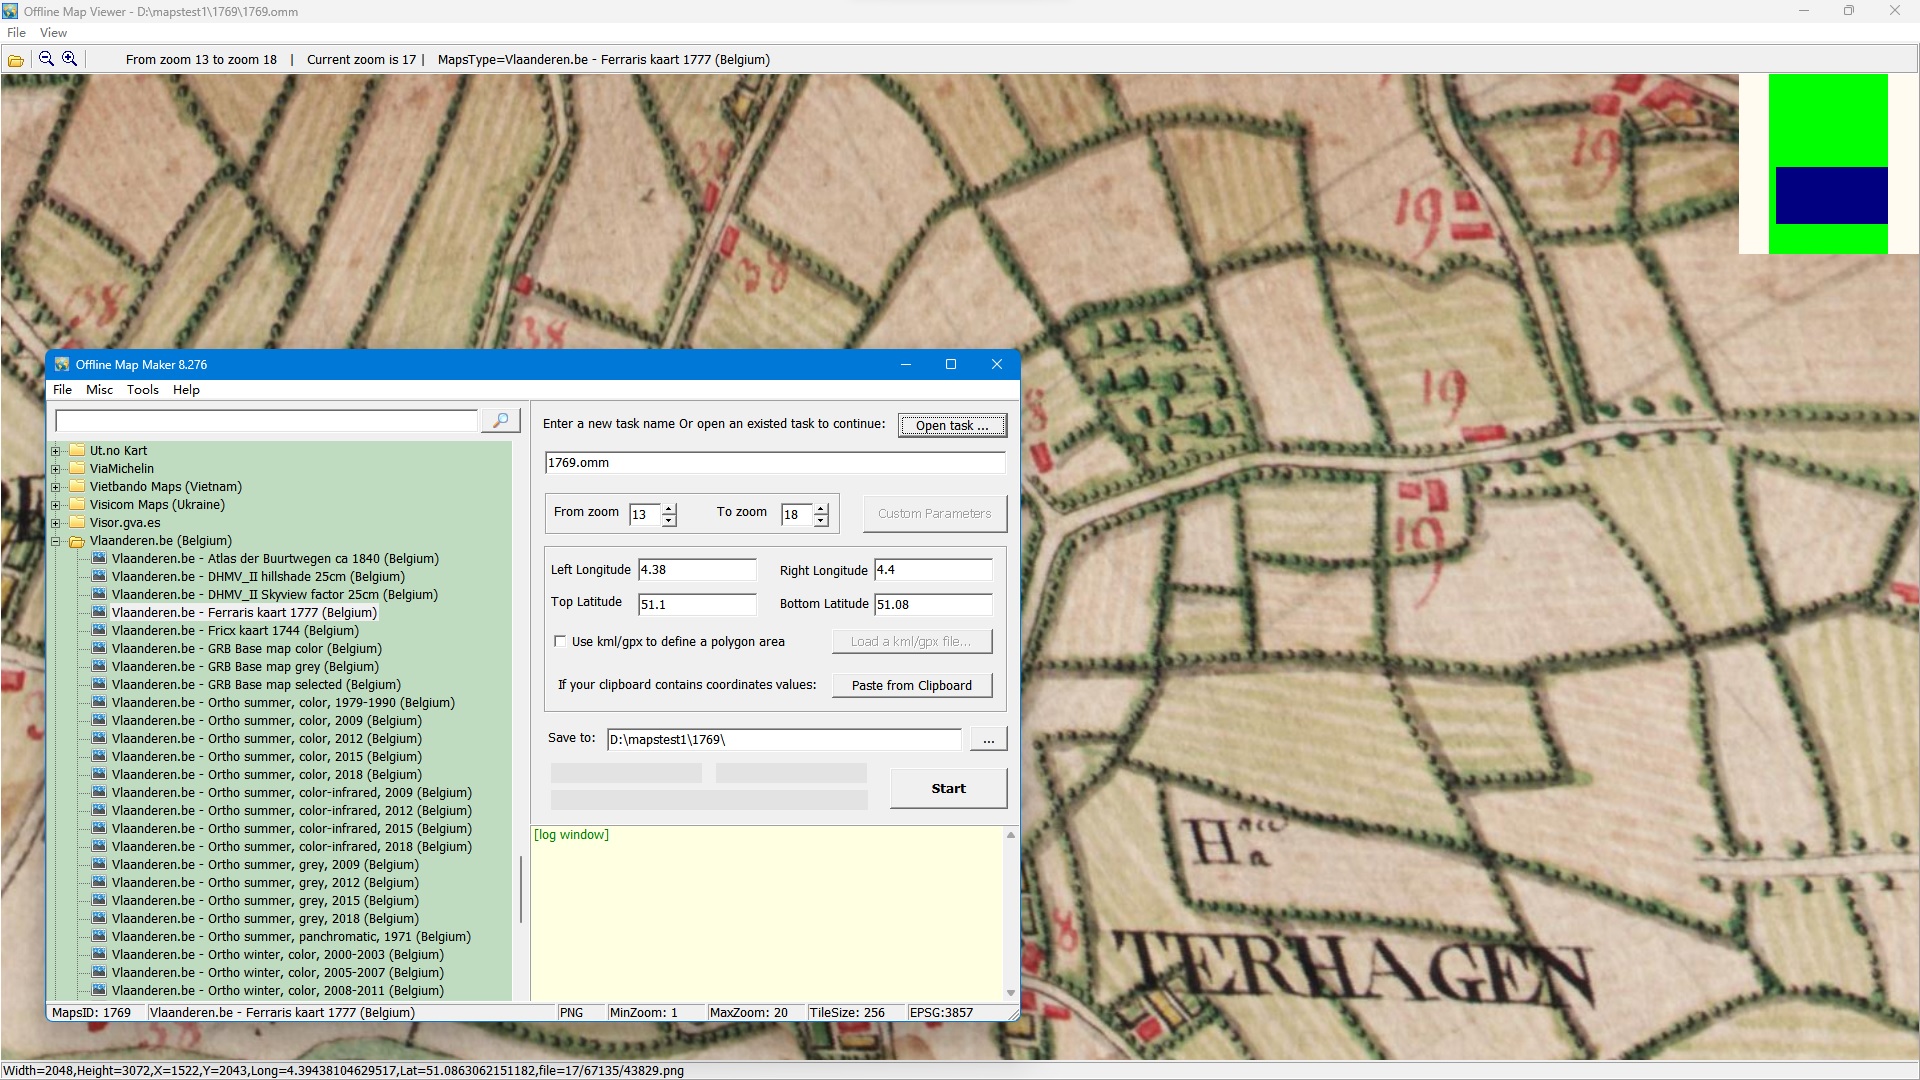Decrease the To zoom value
The image size is (1920, 1080).
[821, 520]
